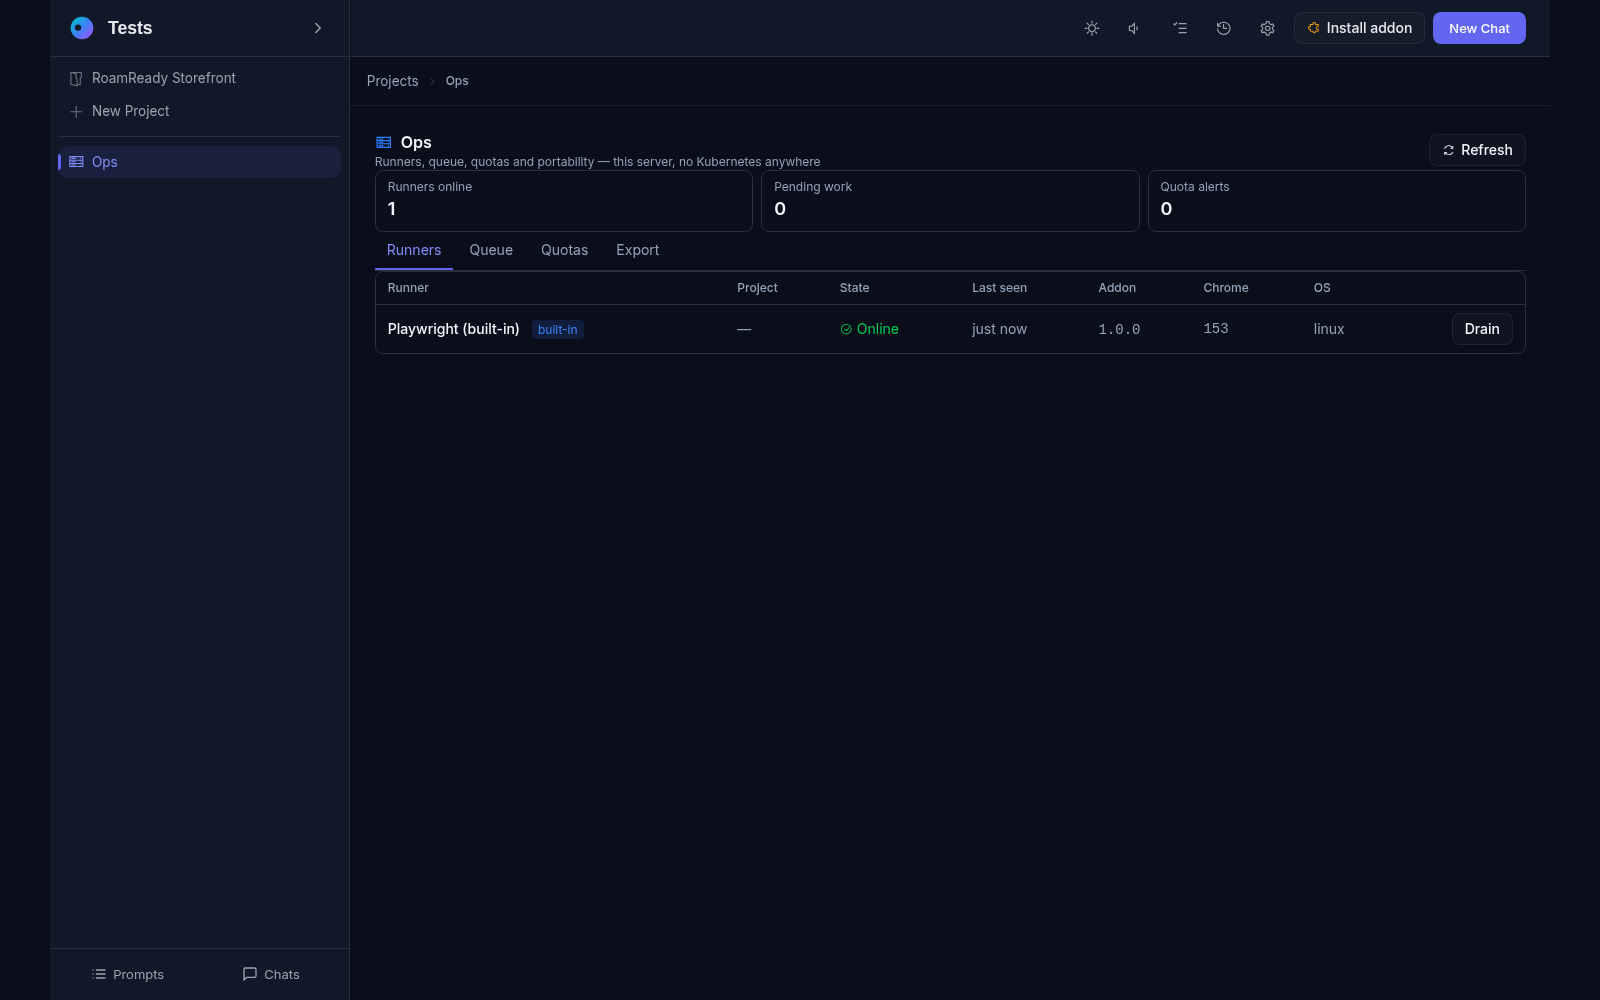Click the 'linux' OS value
1600x1000 pixels.
point(1329,329)
